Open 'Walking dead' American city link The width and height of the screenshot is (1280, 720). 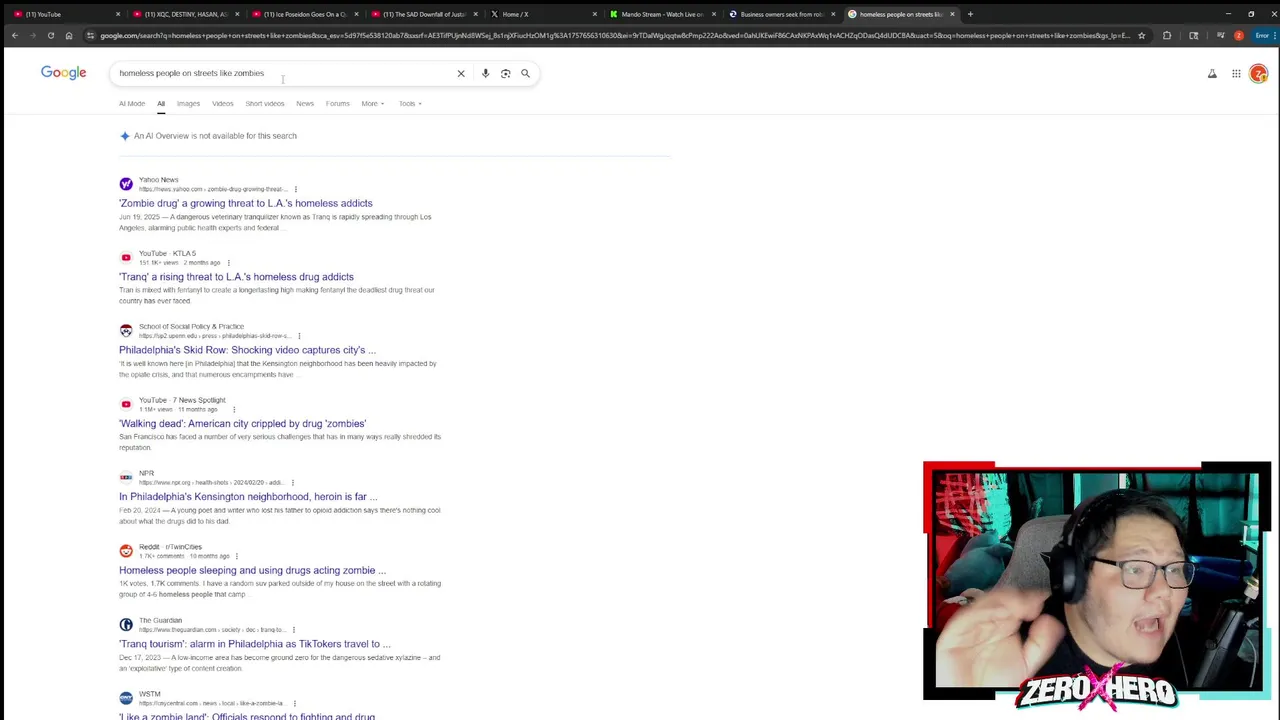click(x=242, y=424)
